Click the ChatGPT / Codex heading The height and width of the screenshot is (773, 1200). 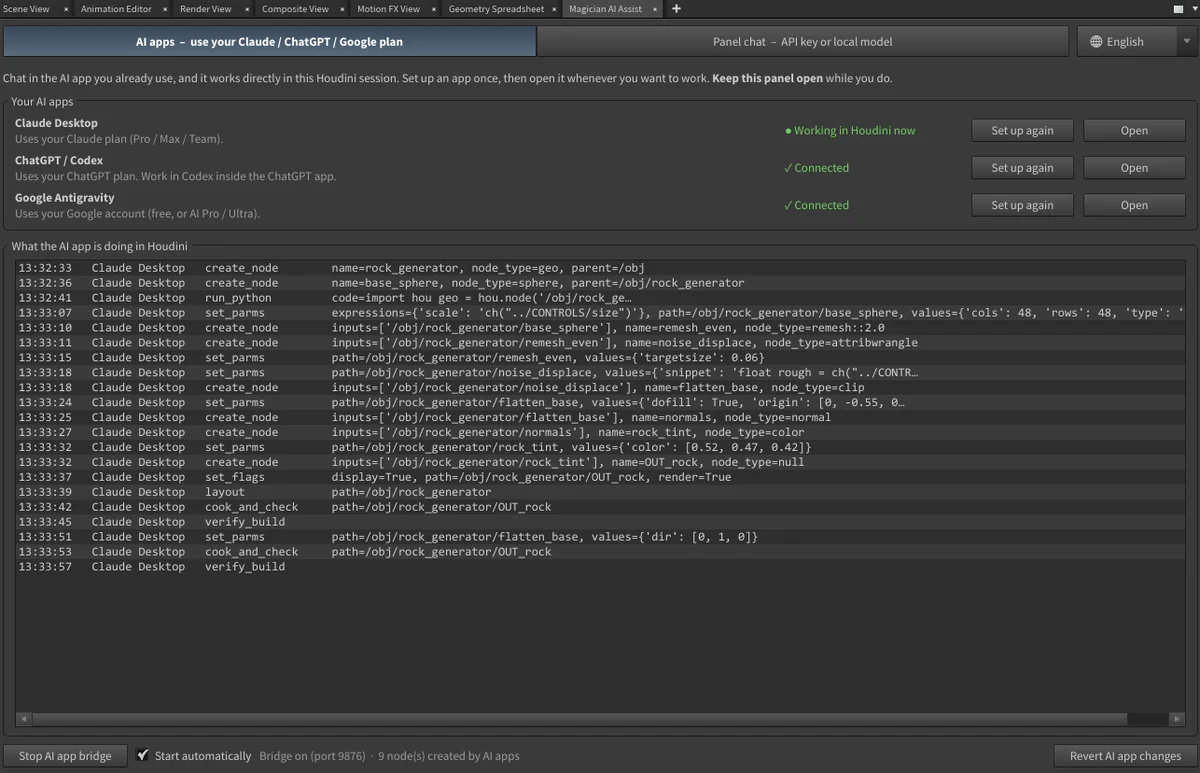(x=59, y=160)
